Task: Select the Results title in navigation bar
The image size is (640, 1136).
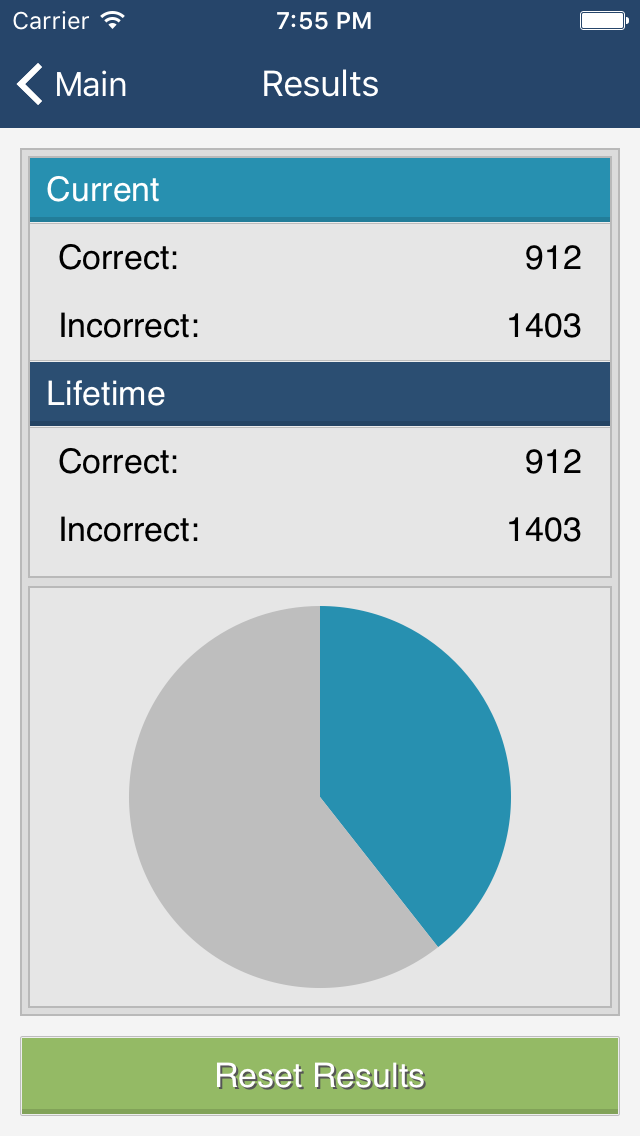Action: point(320,84)
